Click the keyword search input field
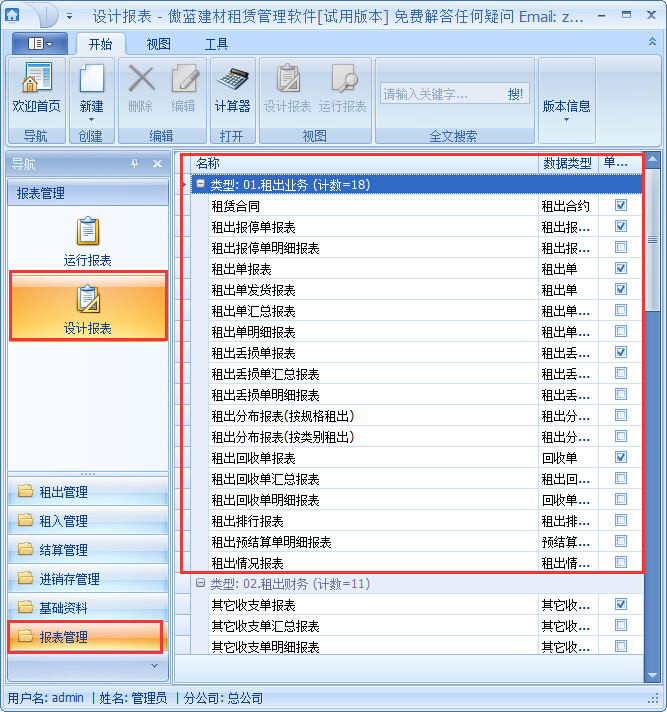667x712 pixels. point(438,94)
